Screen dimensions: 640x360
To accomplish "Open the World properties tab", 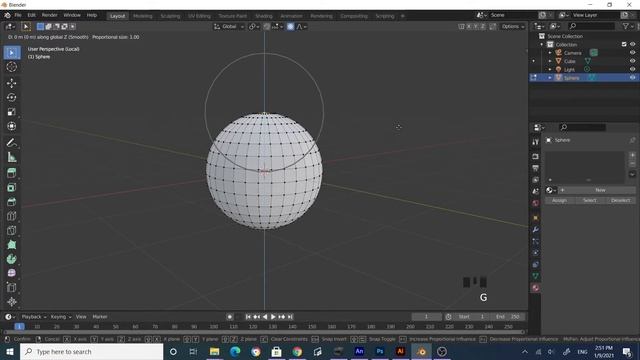I will (x=536, y=203).
